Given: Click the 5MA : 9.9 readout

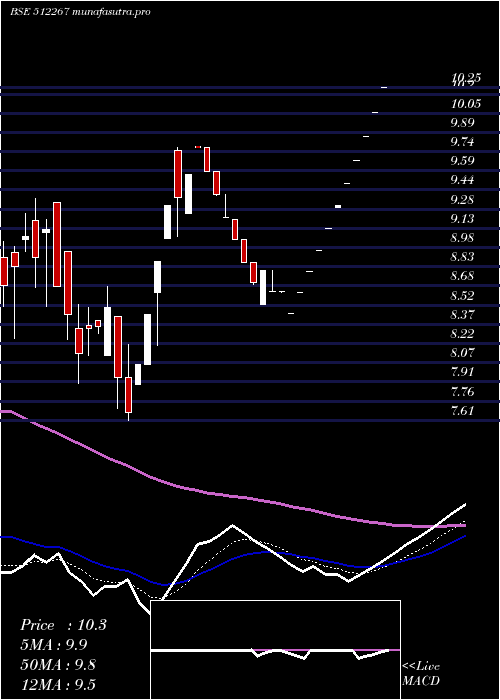Looking at the screenshot, I should [x=54, y=645].
